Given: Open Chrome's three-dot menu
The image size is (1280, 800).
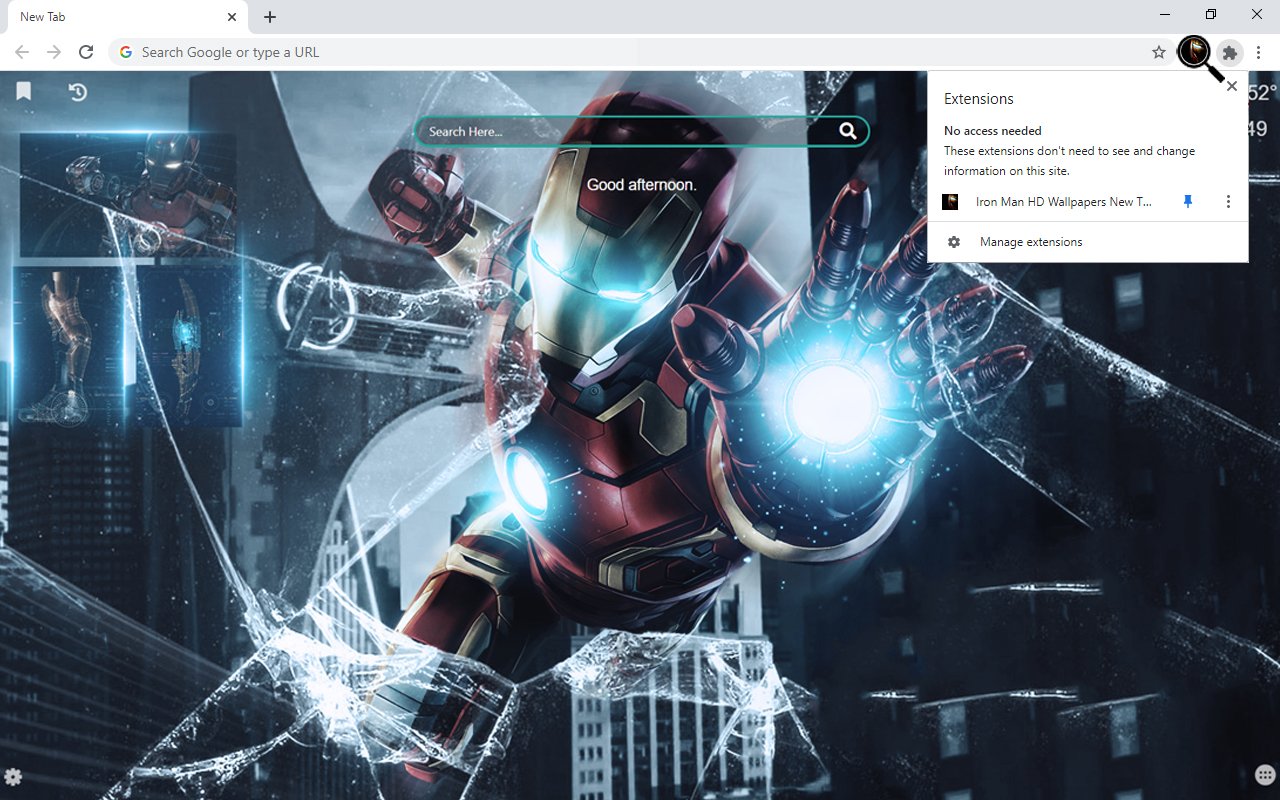Looking at the screenshot, I should [x=1259, y=52].
